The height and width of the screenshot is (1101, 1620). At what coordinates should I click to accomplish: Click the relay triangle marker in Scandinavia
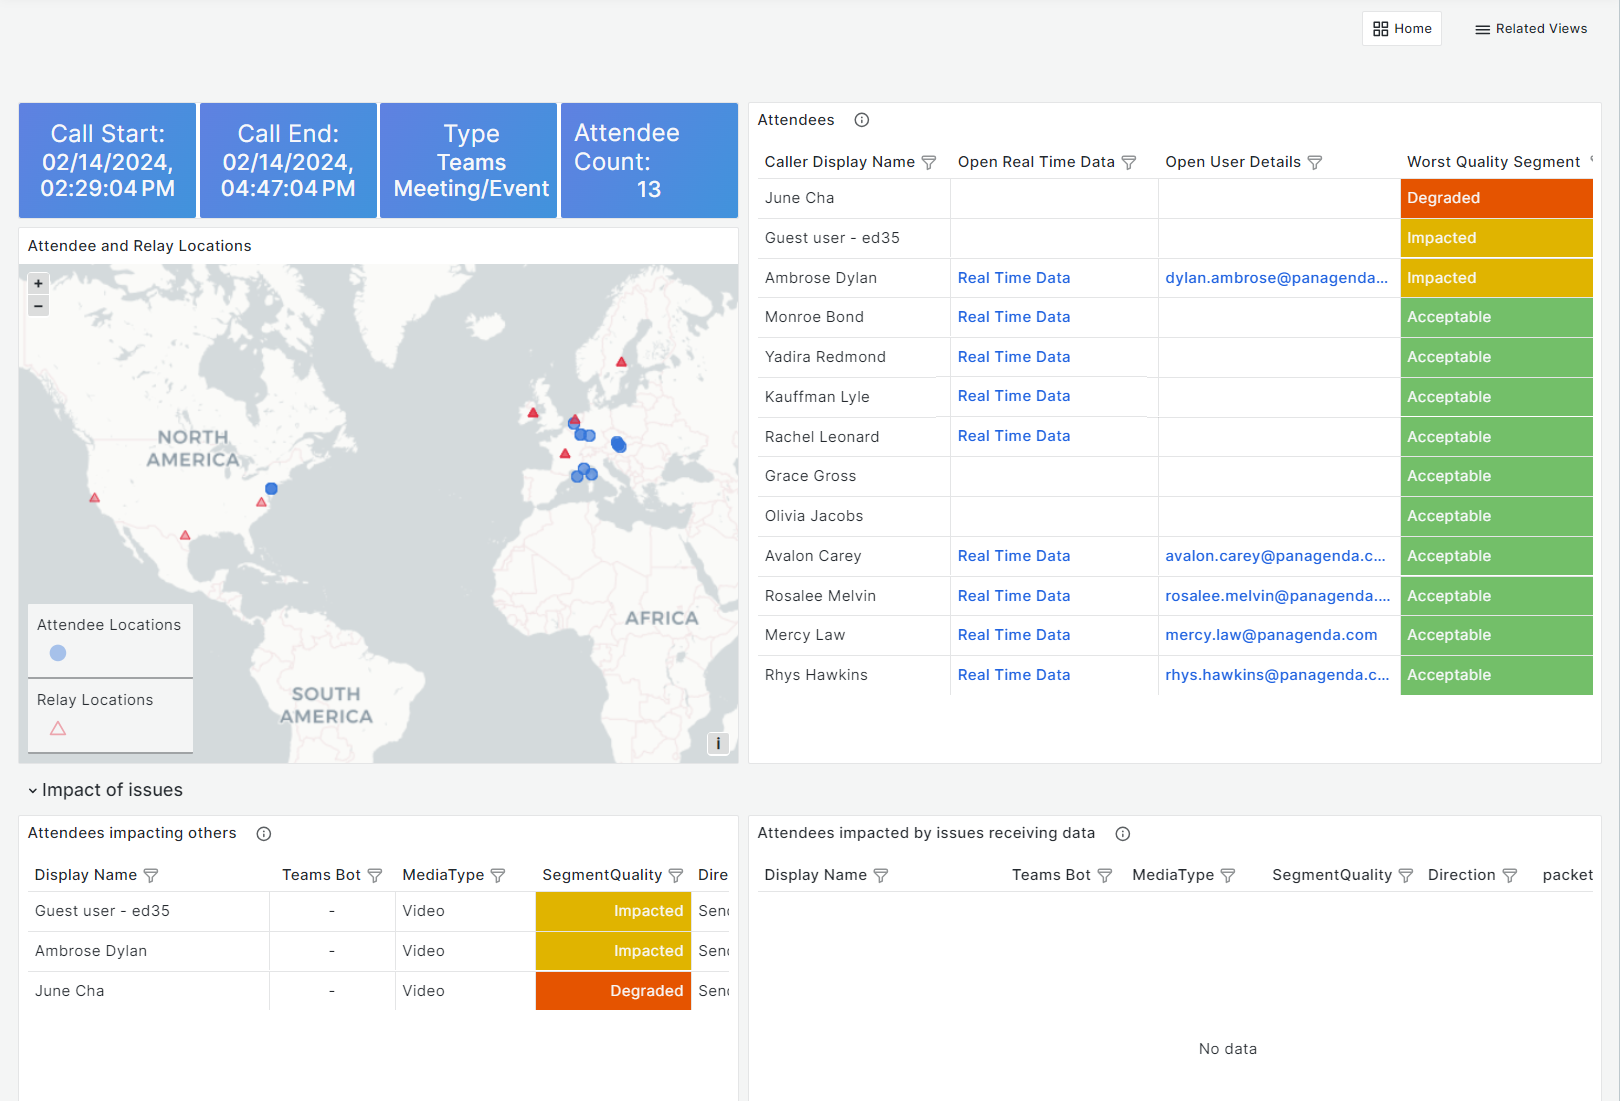click(x=621, y=362)
